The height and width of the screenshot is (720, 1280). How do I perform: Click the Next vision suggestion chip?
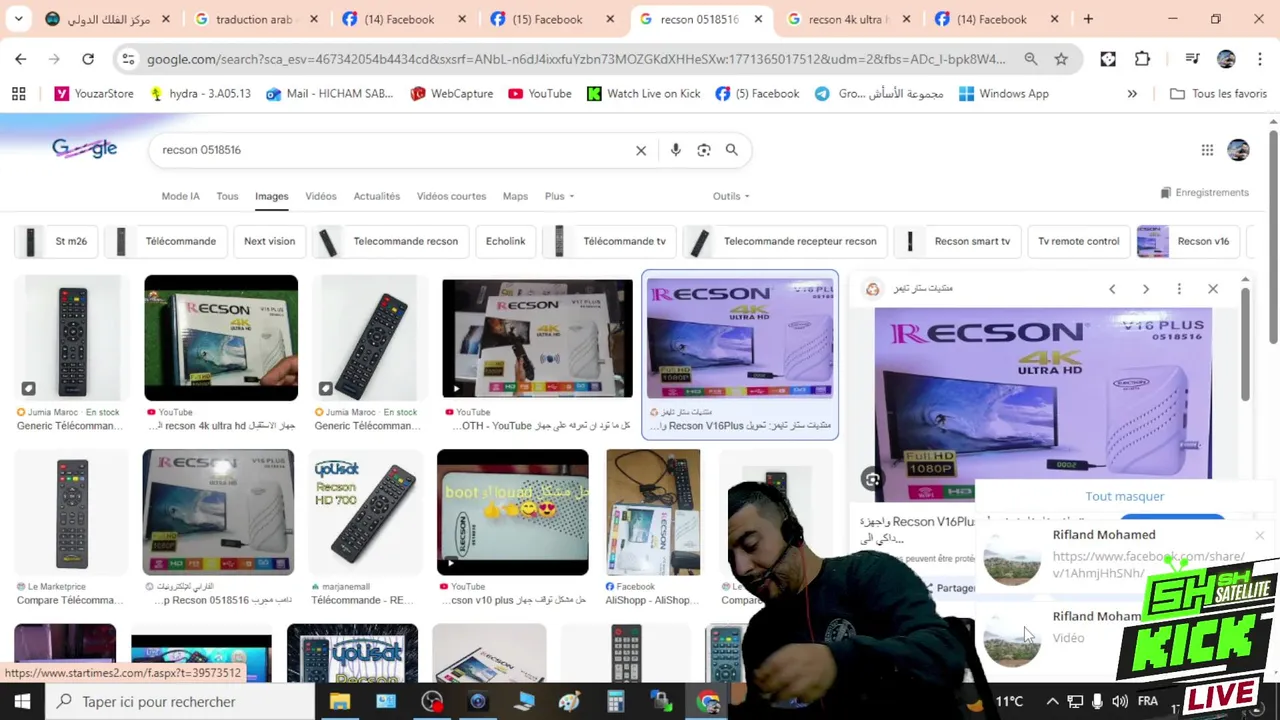[x=269, y=241]
